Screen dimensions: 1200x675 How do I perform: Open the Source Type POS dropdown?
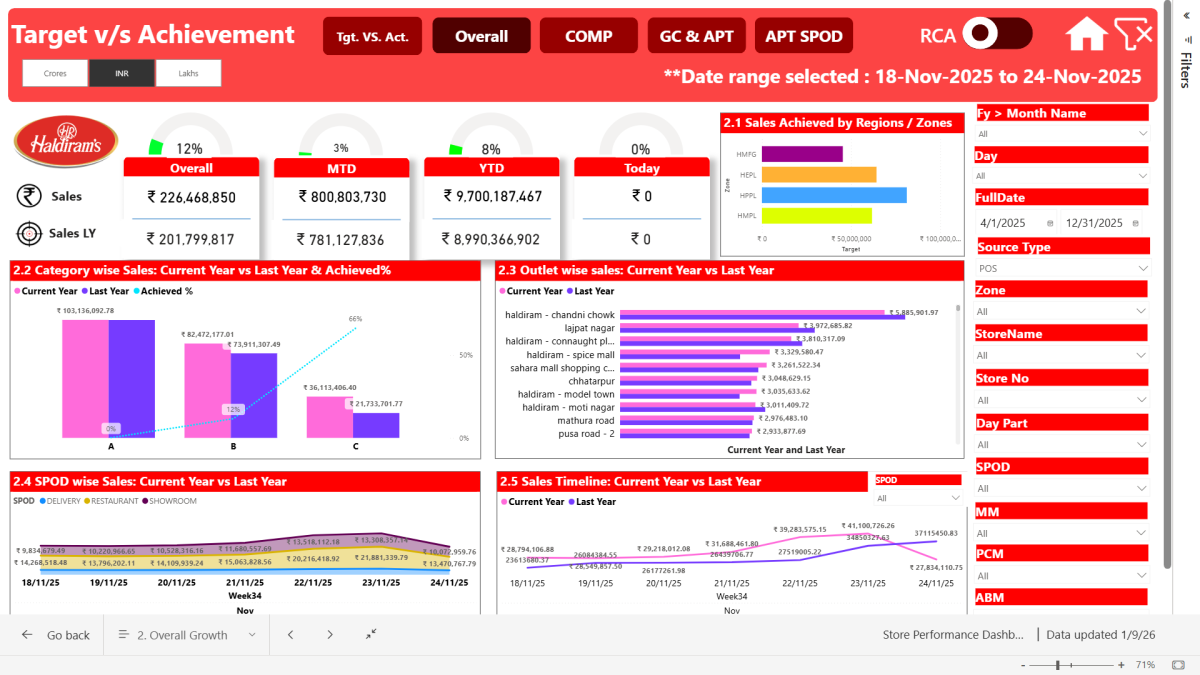(x=1062, y=268)
